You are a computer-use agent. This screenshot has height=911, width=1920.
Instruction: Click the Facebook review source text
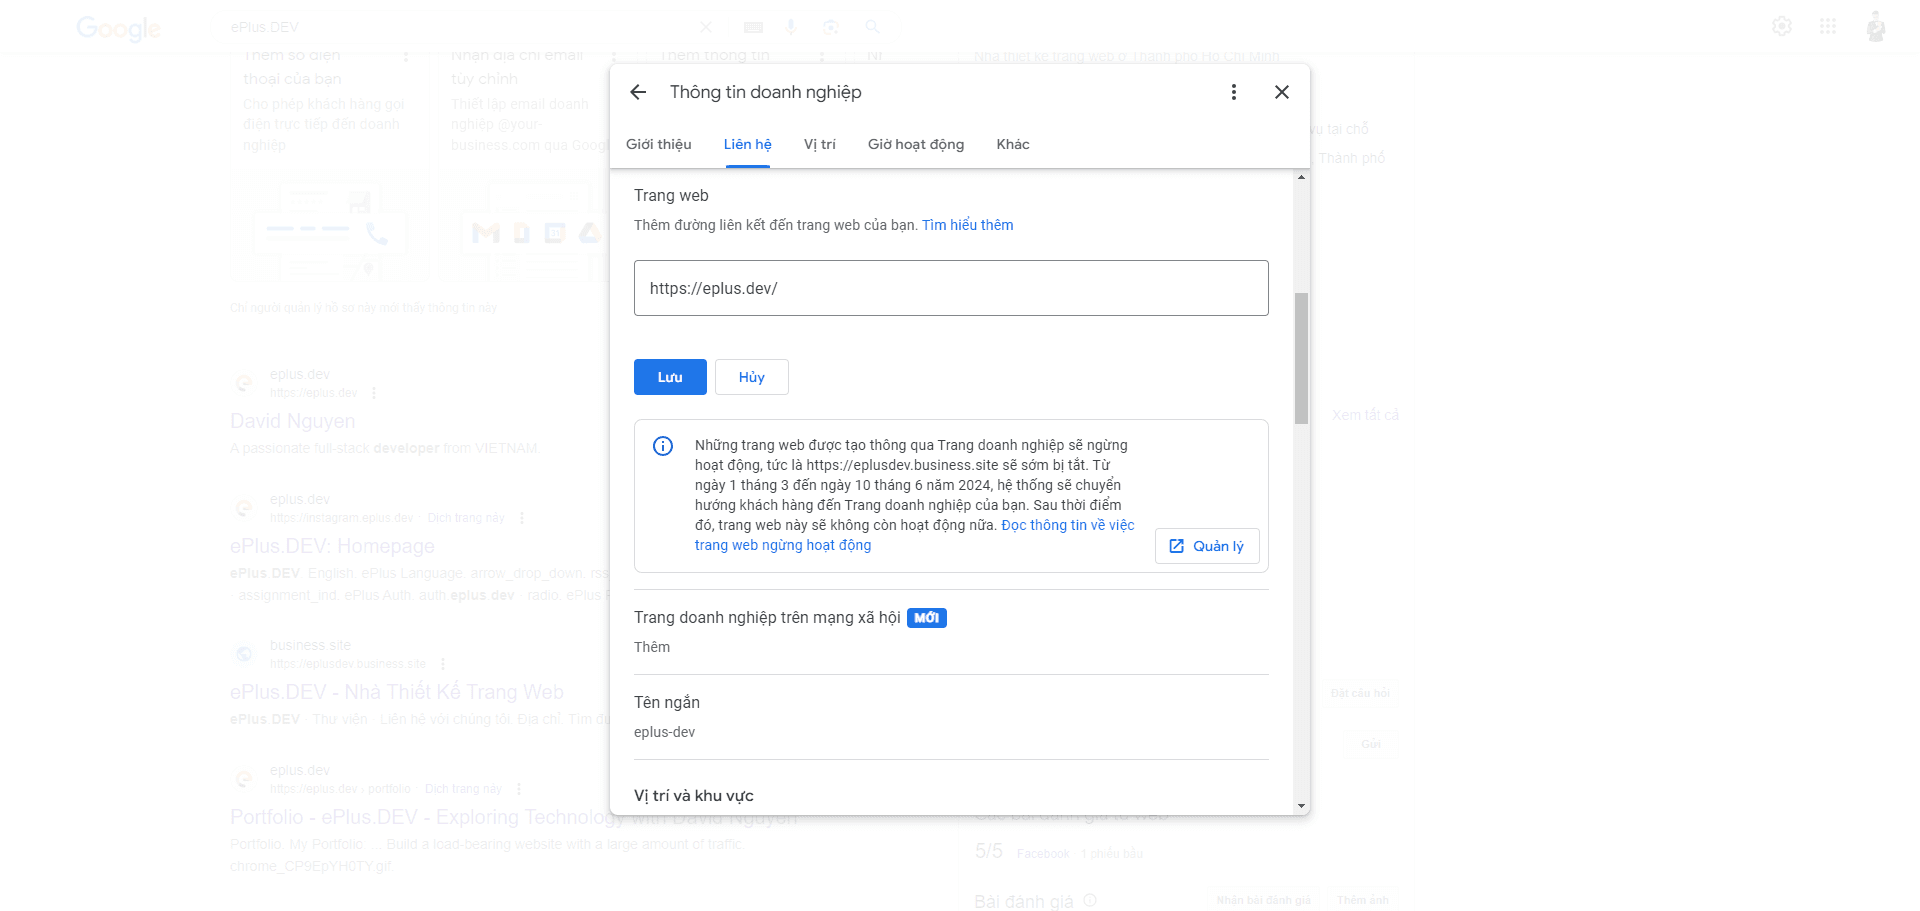(x=1042, y=854)
